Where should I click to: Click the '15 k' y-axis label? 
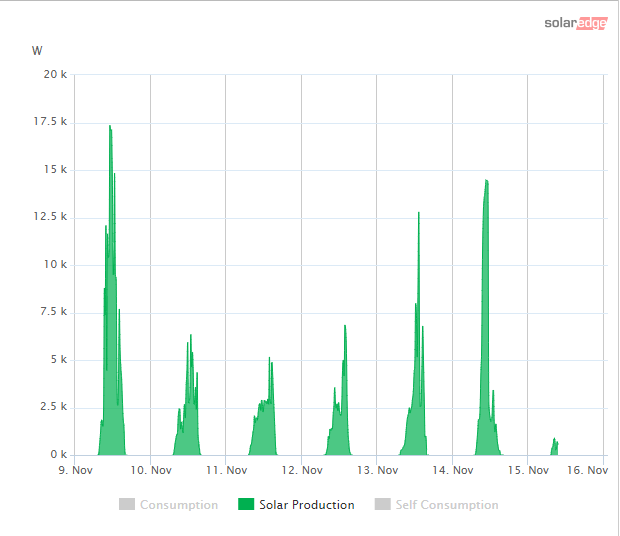[55, 170]
